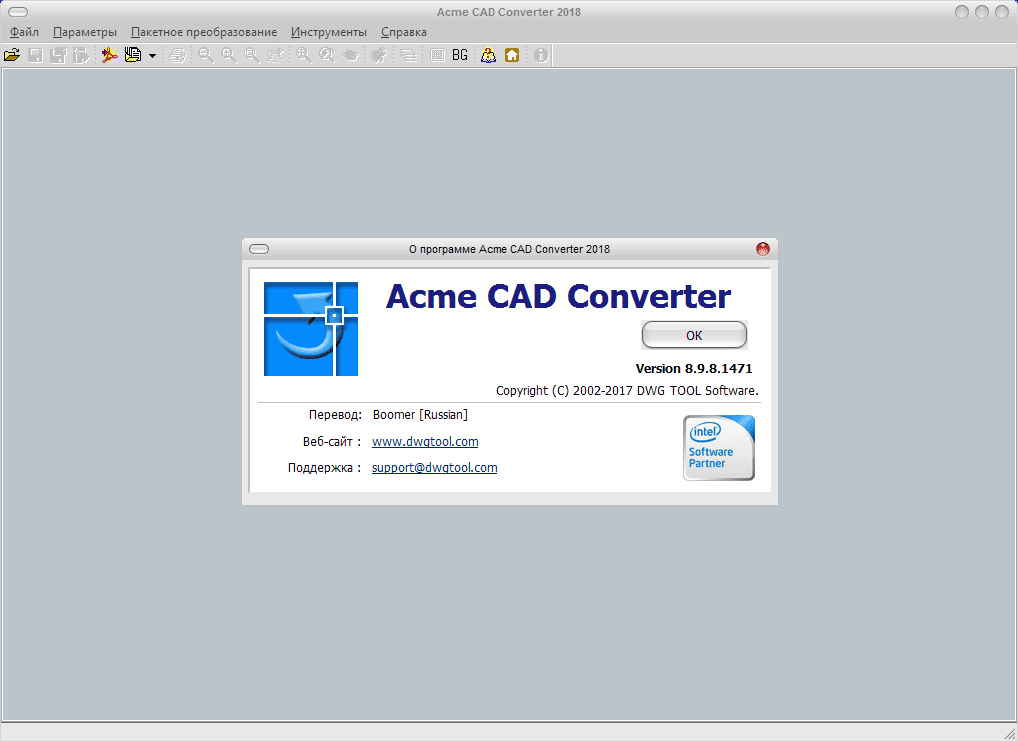
Task: Click the grayed-out single floppy Save icon
Action: click(35, 55)
